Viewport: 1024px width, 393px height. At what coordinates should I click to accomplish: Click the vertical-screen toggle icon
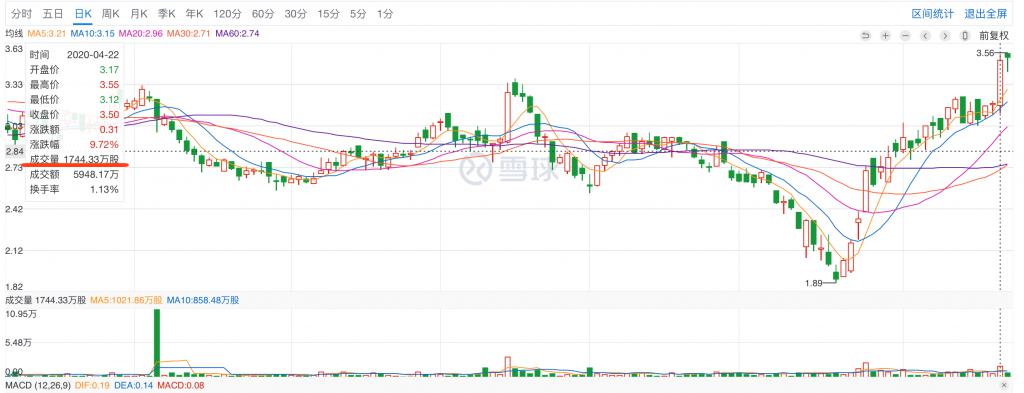(x=965, y=35)
